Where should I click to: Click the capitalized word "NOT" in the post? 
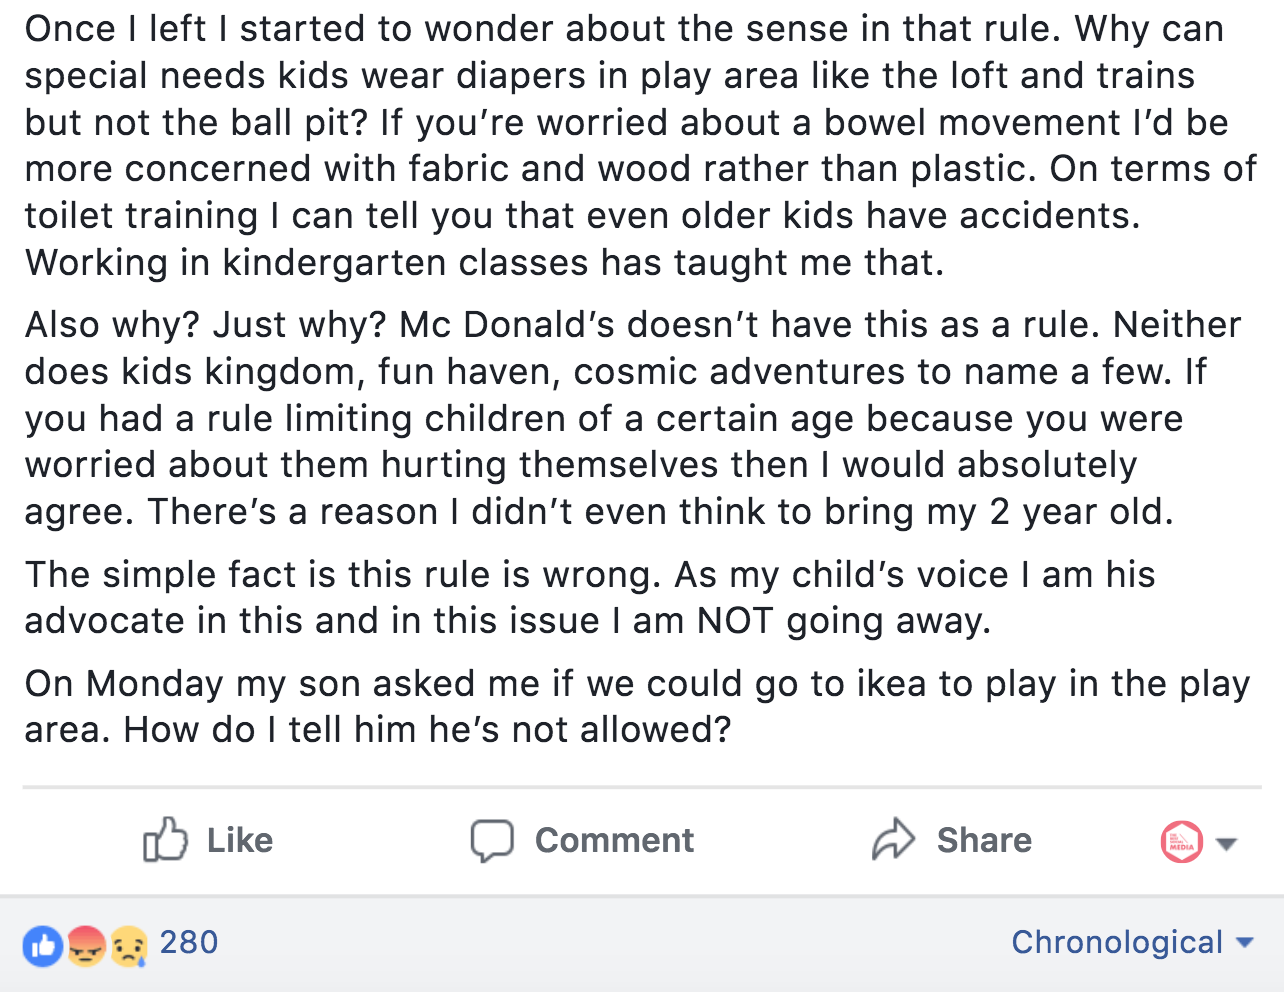point(735,621)
